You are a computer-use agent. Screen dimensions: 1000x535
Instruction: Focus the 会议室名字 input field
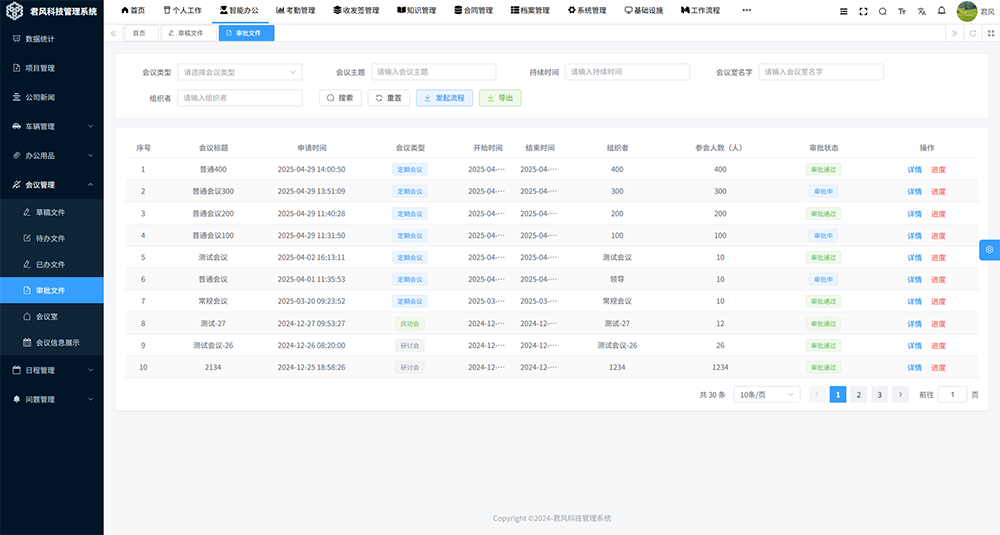[x=821, y=72]
